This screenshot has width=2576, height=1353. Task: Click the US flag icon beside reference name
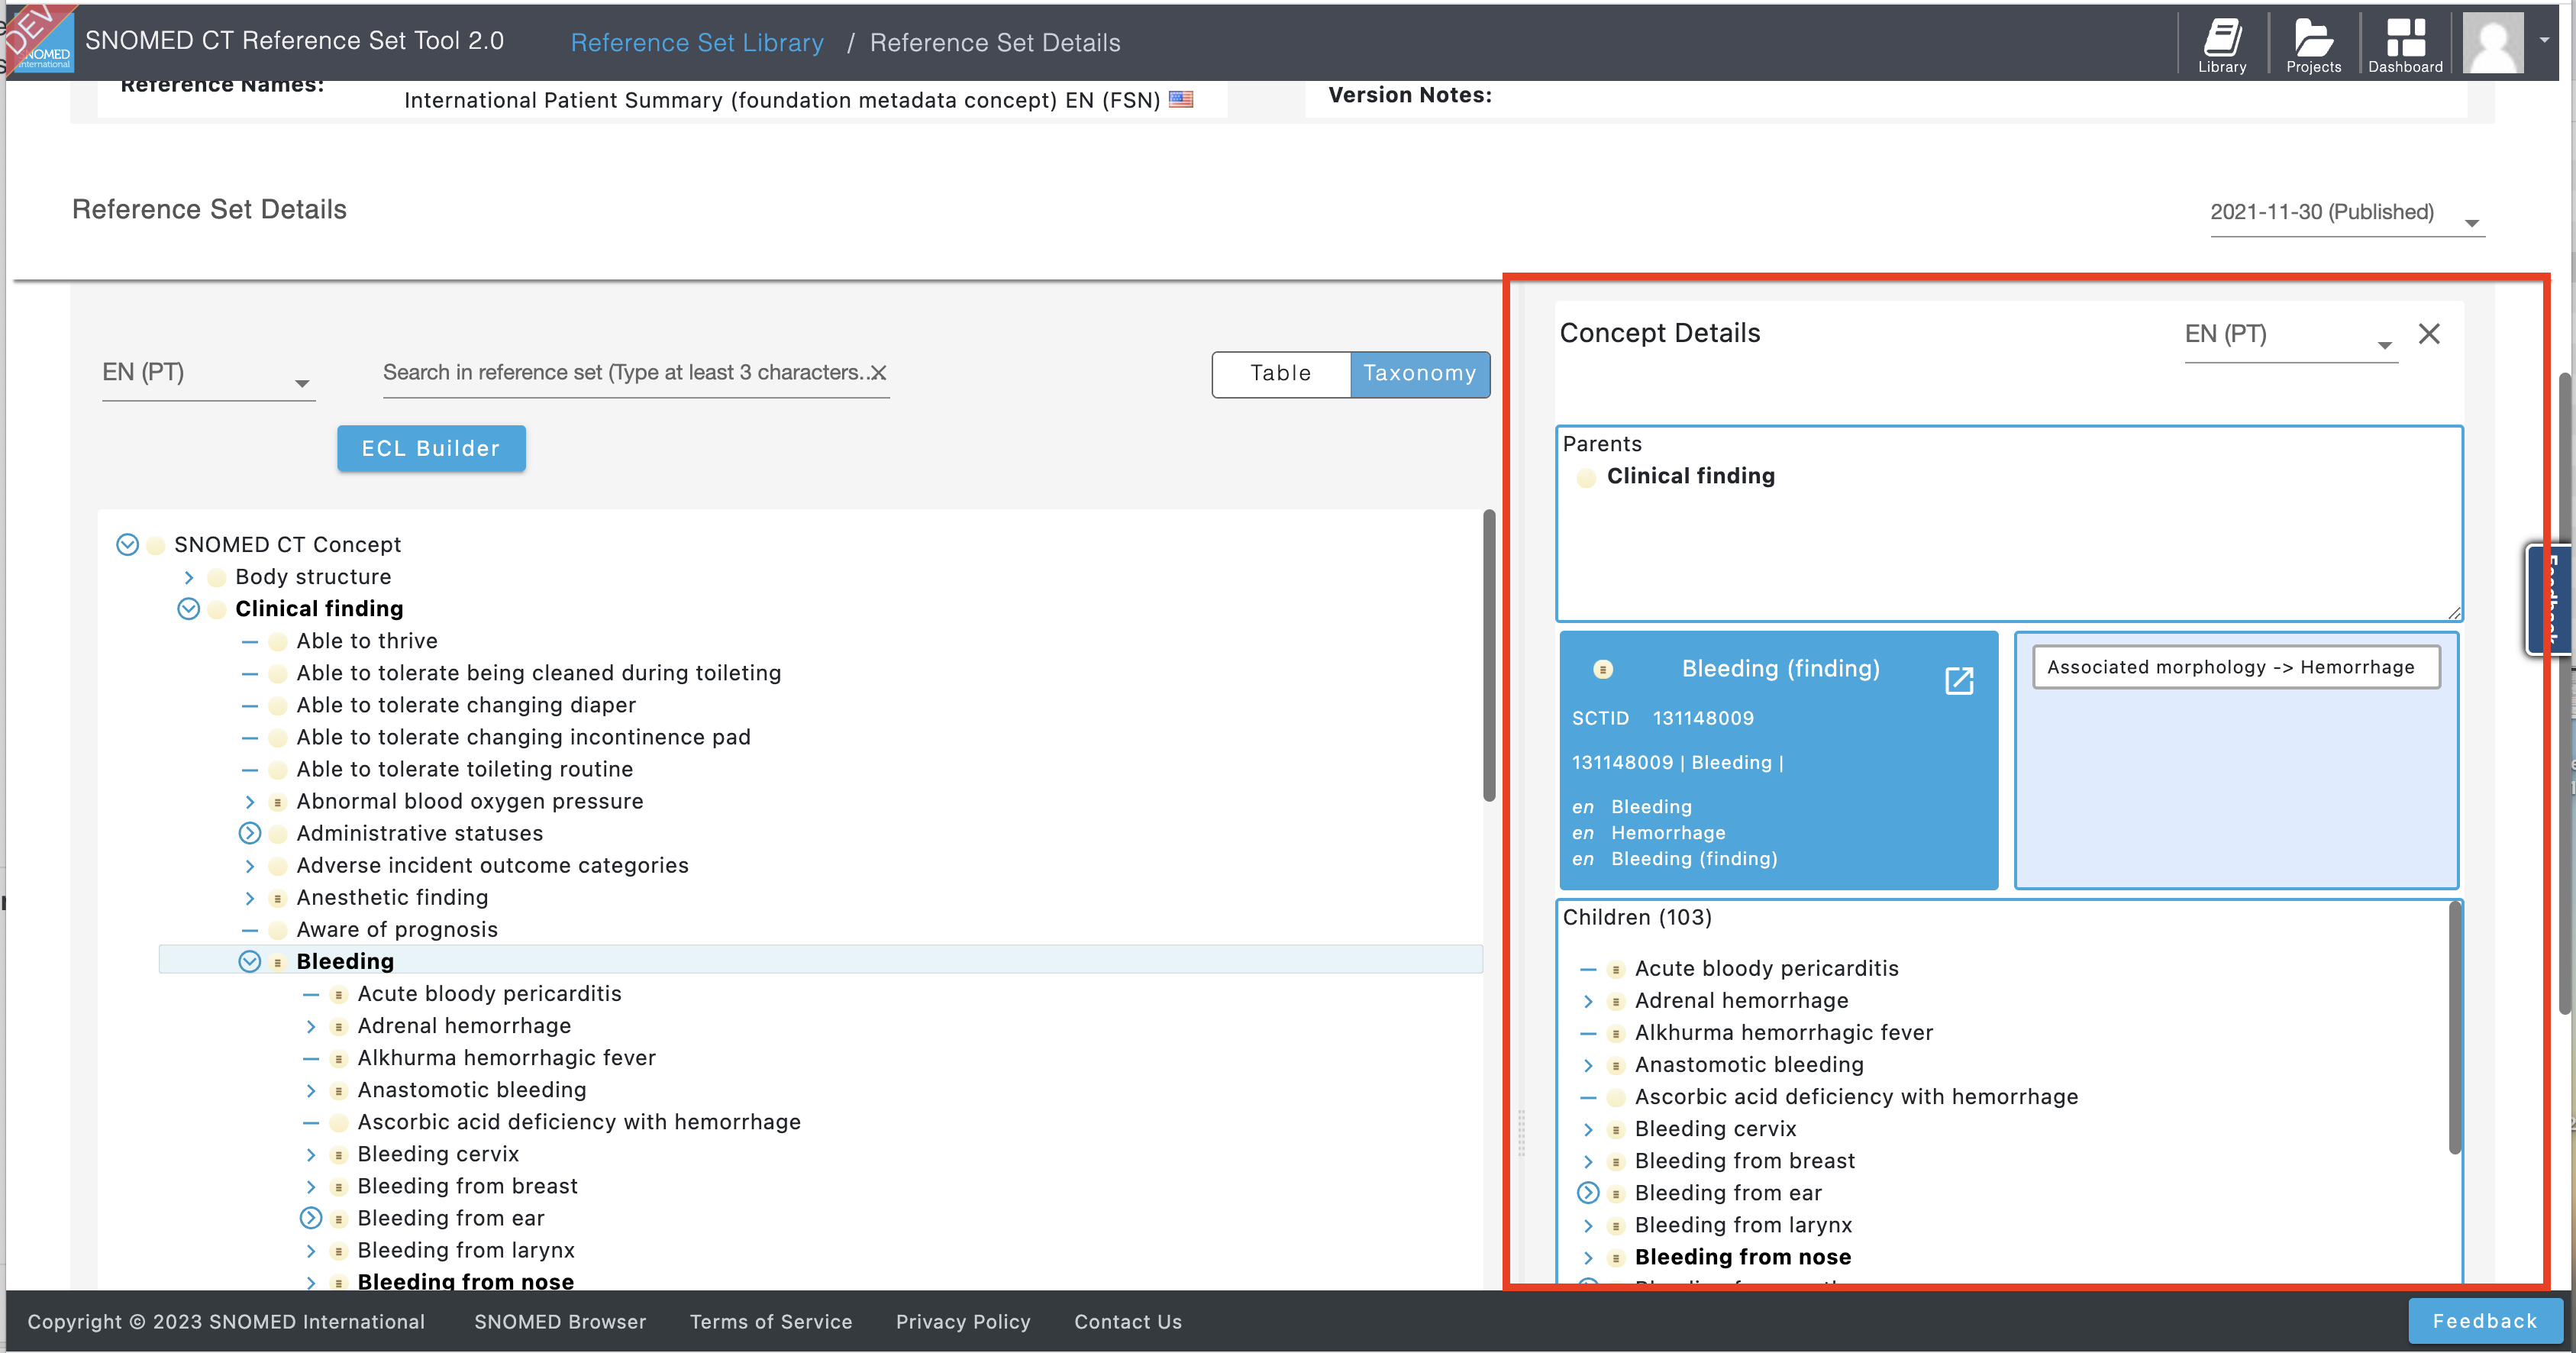(1181, 99)
